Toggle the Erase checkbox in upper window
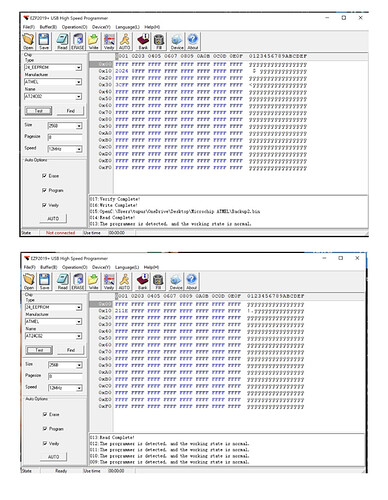The height and width of the screenshot is (500, 388). (x=44, y=176)
